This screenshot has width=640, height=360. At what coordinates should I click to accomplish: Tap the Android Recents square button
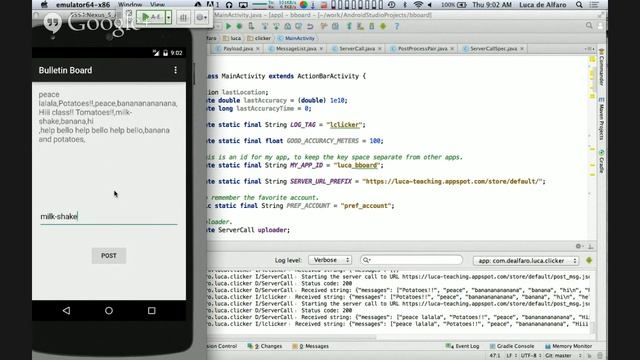(x=151, y=311)
